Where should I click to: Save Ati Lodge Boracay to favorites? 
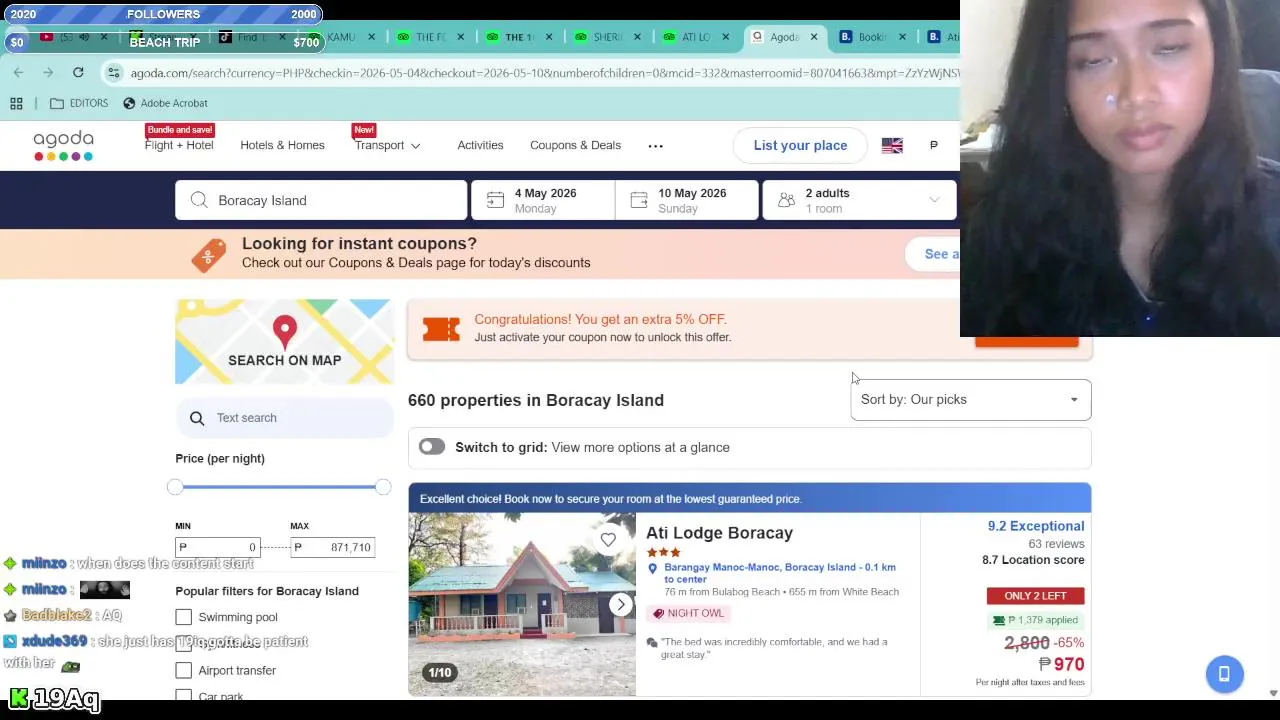click(608, 540)
